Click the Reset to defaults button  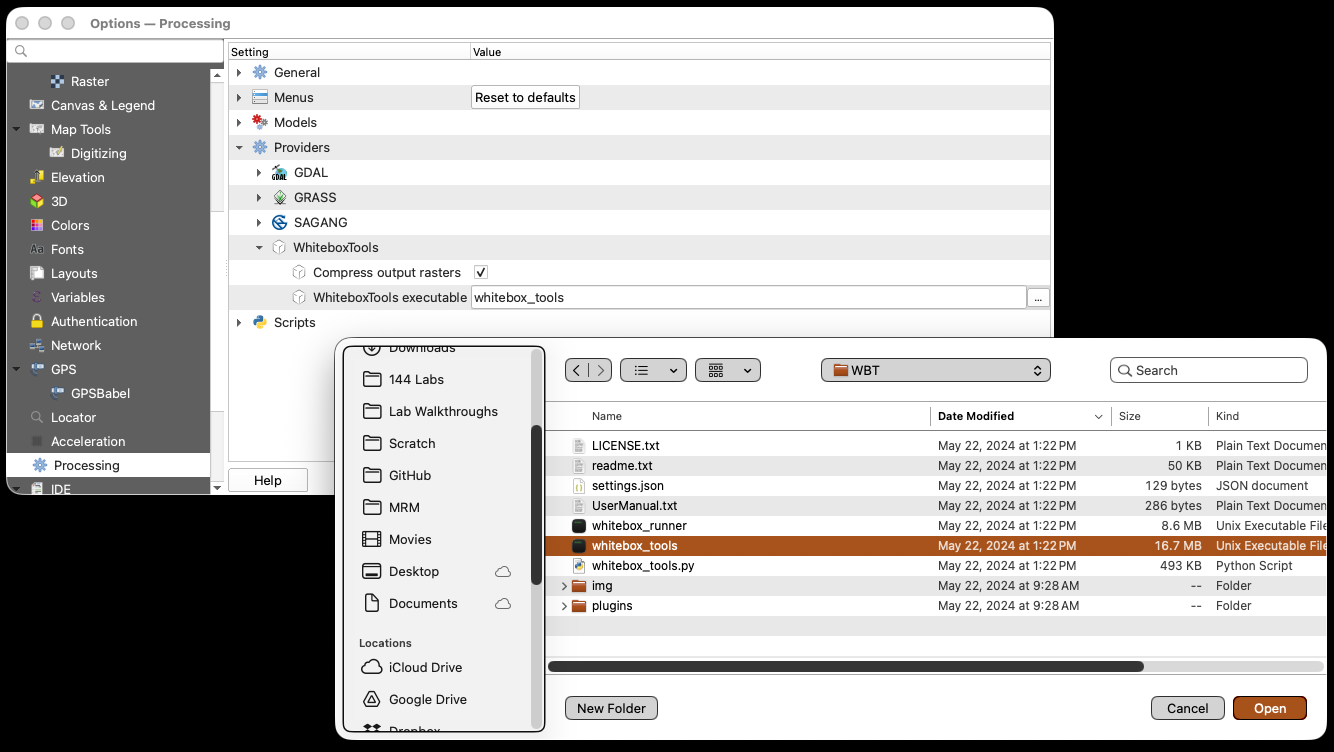(525, 97)
